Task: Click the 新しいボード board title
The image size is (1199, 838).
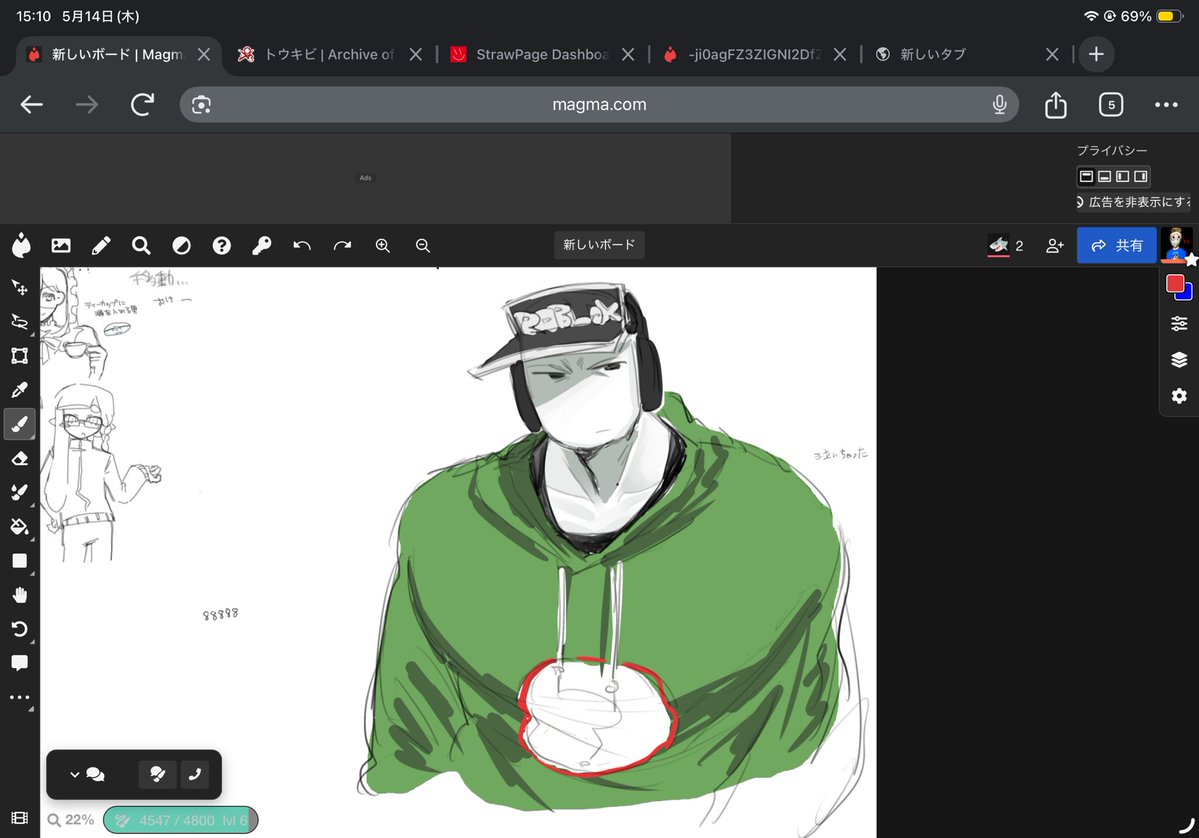Action: [x=599, y=245]
